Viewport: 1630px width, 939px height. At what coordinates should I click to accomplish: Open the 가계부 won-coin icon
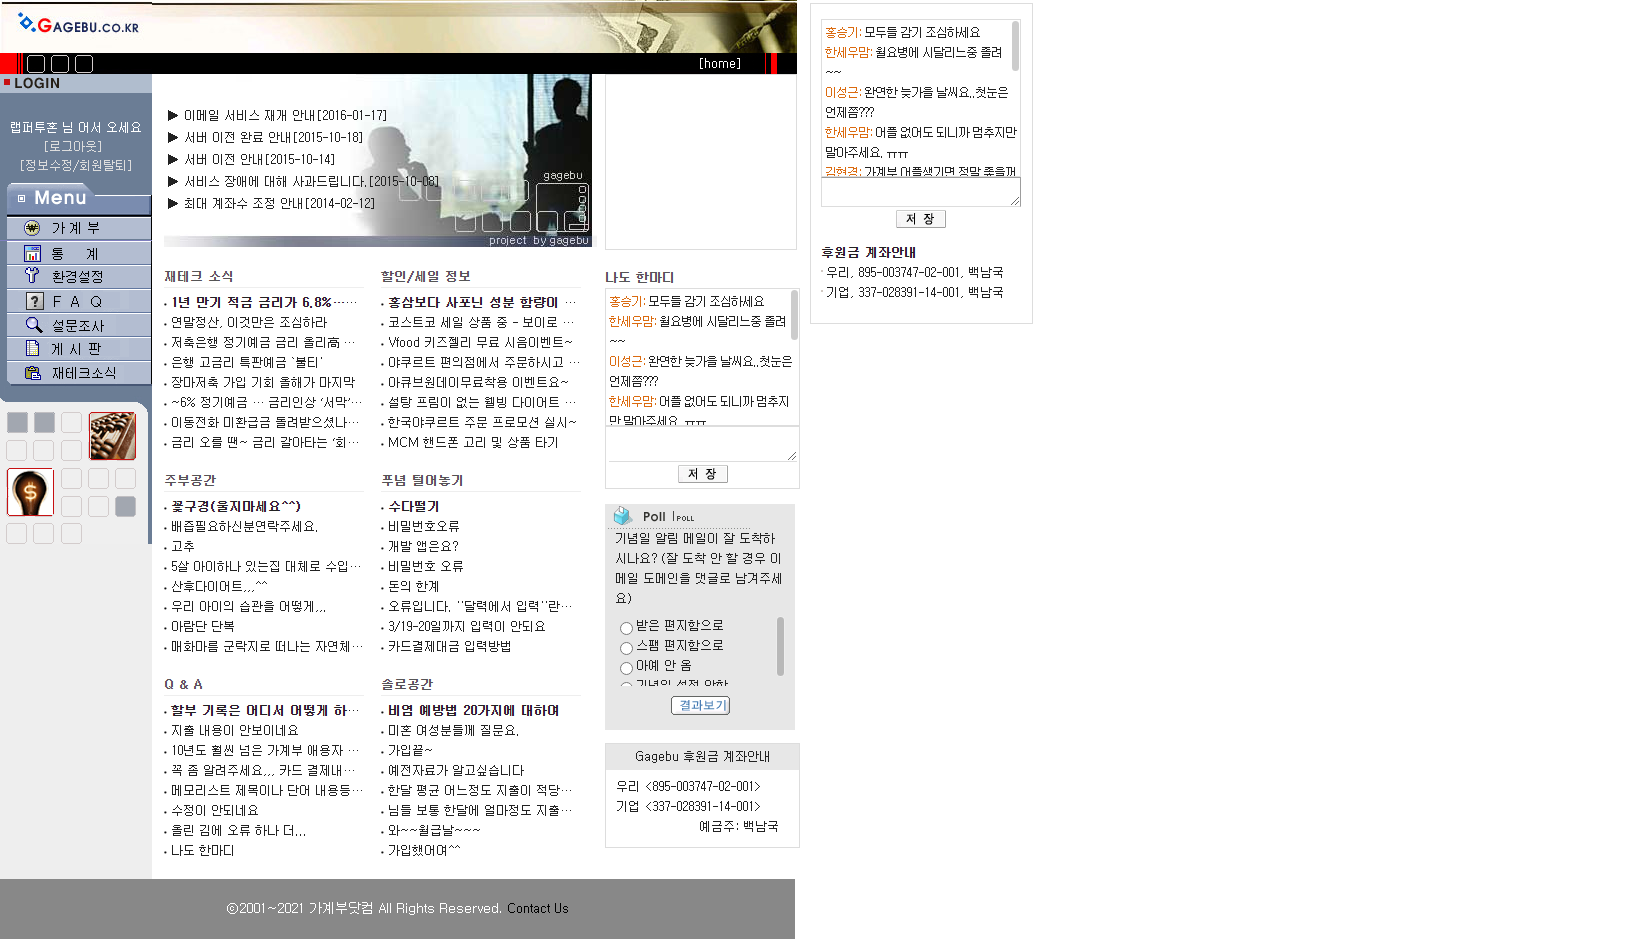point(32,228)
